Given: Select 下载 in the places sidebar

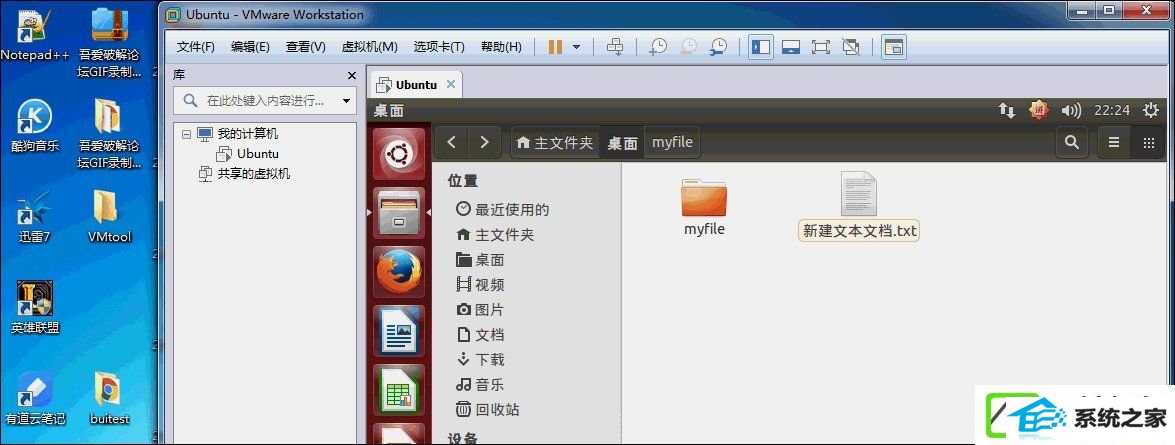Looking at the screenshot, I should point(480,360).
